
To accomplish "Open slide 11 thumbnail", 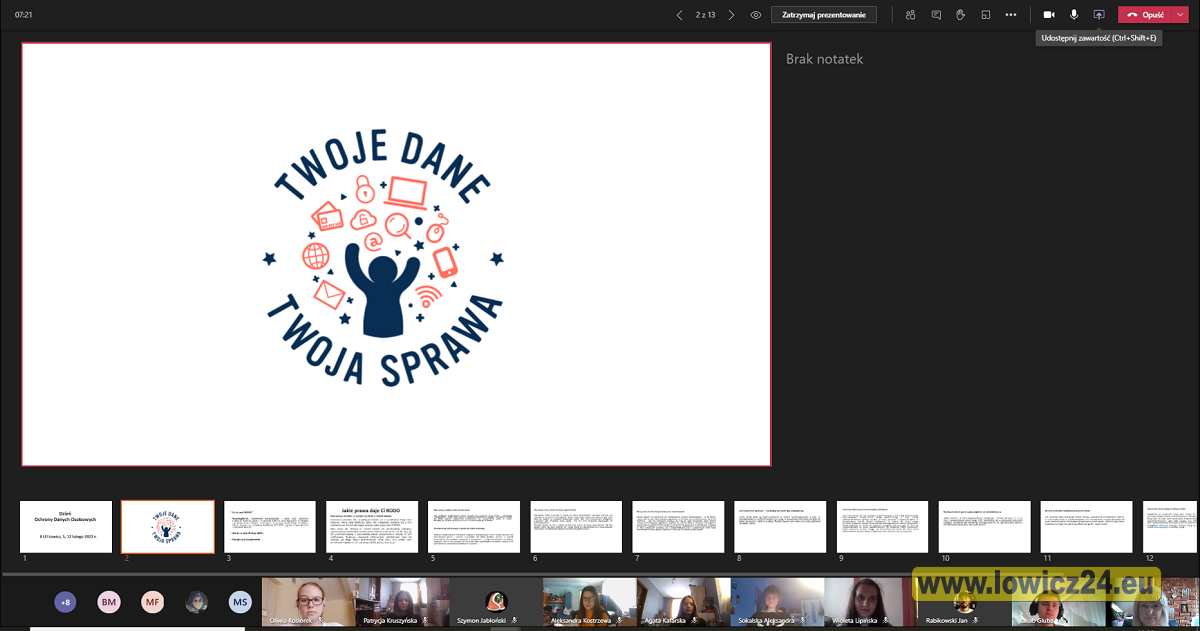I will pos(1086,526).
